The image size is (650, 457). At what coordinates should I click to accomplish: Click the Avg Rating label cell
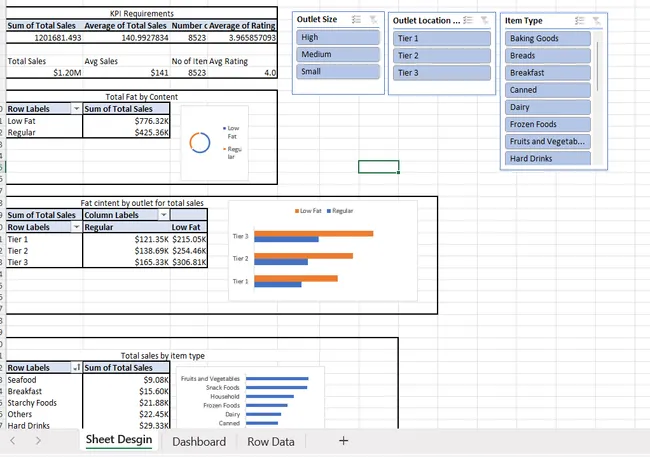tap(243, 61)
